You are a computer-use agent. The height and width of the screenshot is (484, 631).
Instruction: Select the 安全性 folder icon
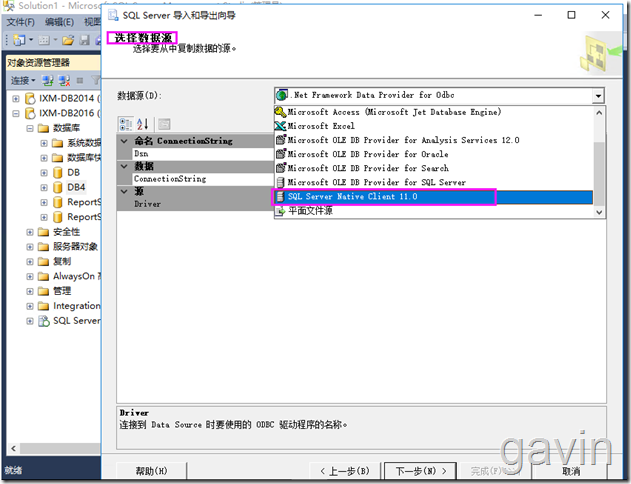point(43,232)
